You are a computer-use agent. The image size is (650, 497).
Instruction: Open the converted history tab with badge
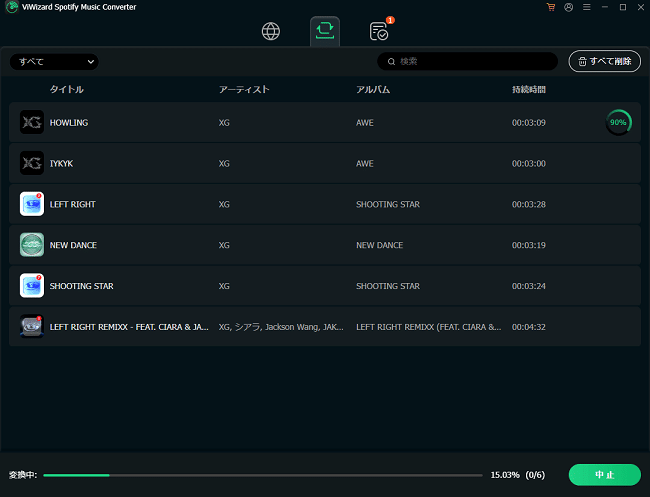pyautogui.click(x=379, y=31)
